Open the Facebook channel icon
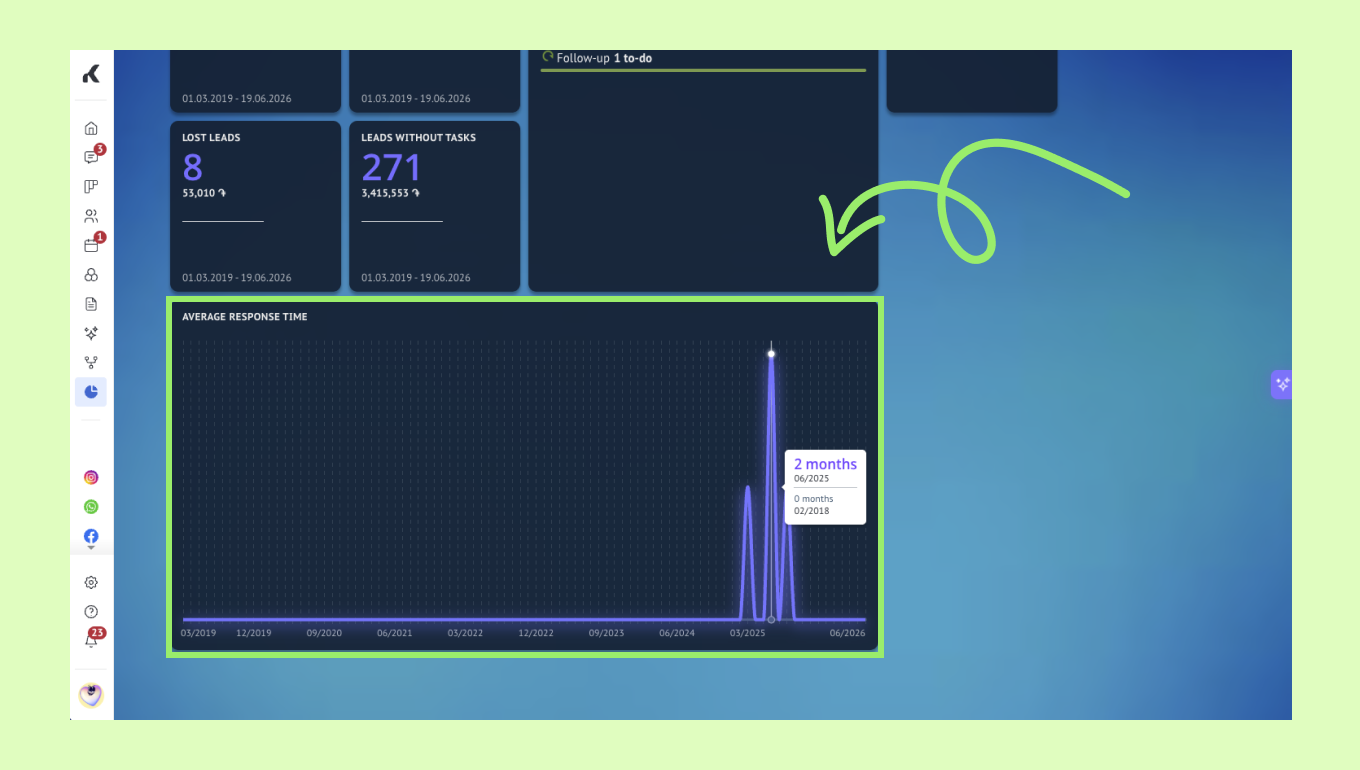 pos(91,536)
